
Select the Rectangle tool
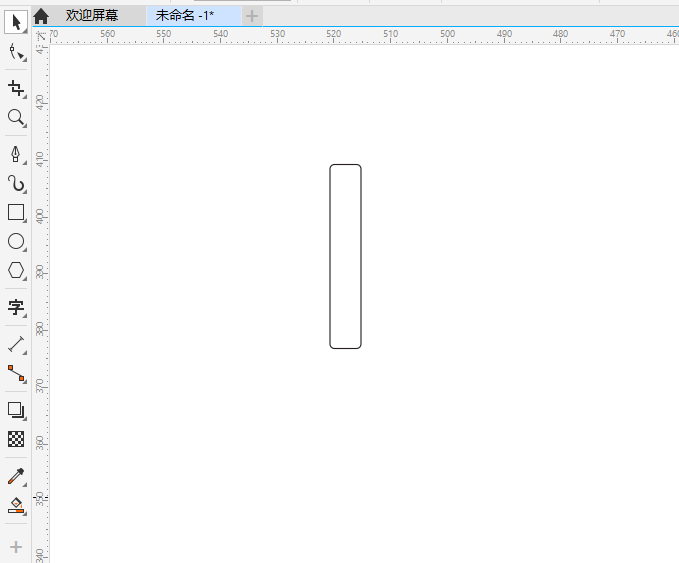click(16, 213)
